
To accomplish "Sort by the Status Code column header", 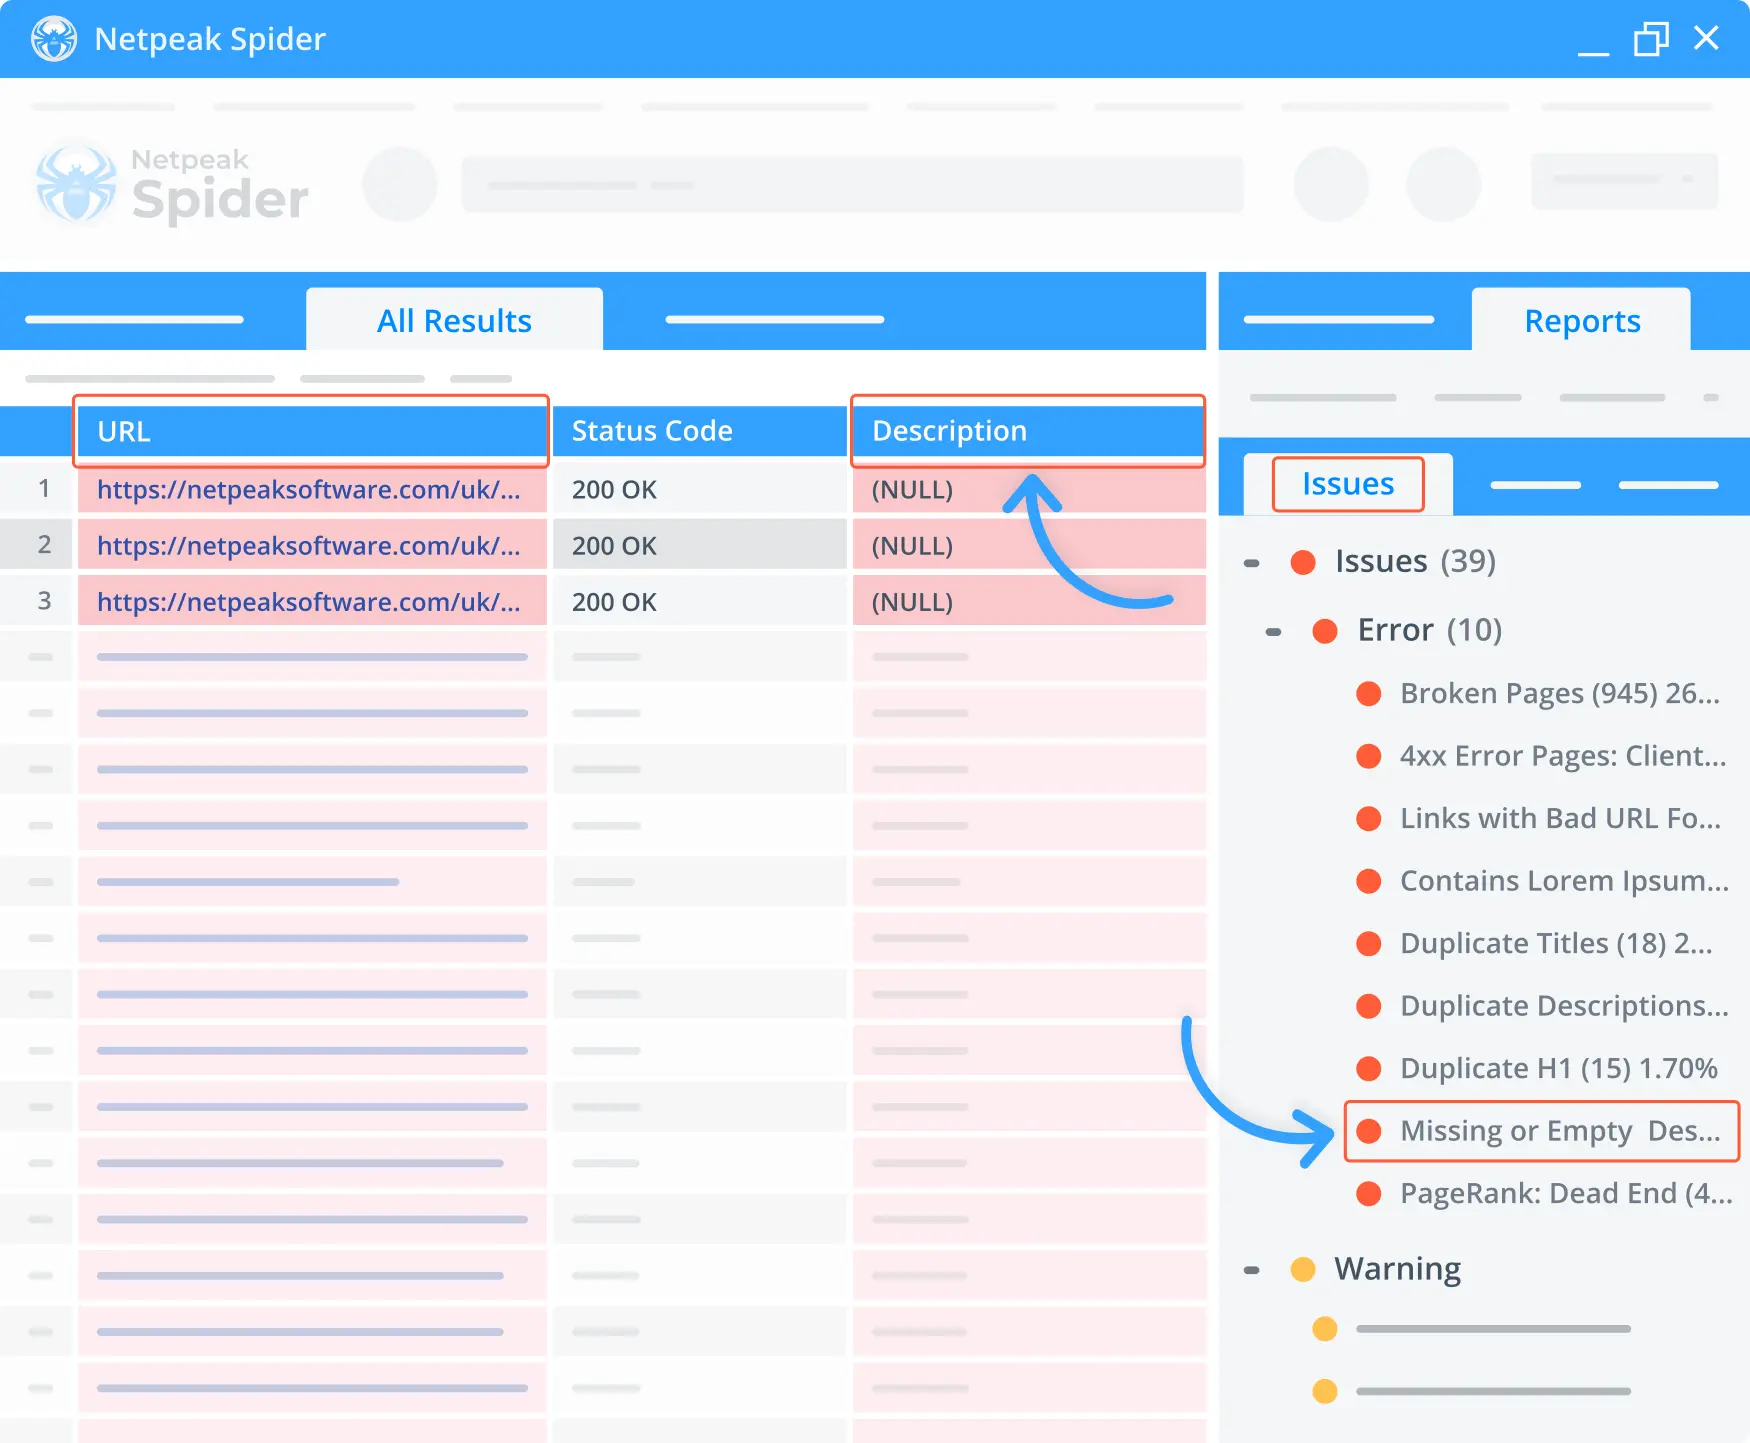I will [x=699, y=431].
